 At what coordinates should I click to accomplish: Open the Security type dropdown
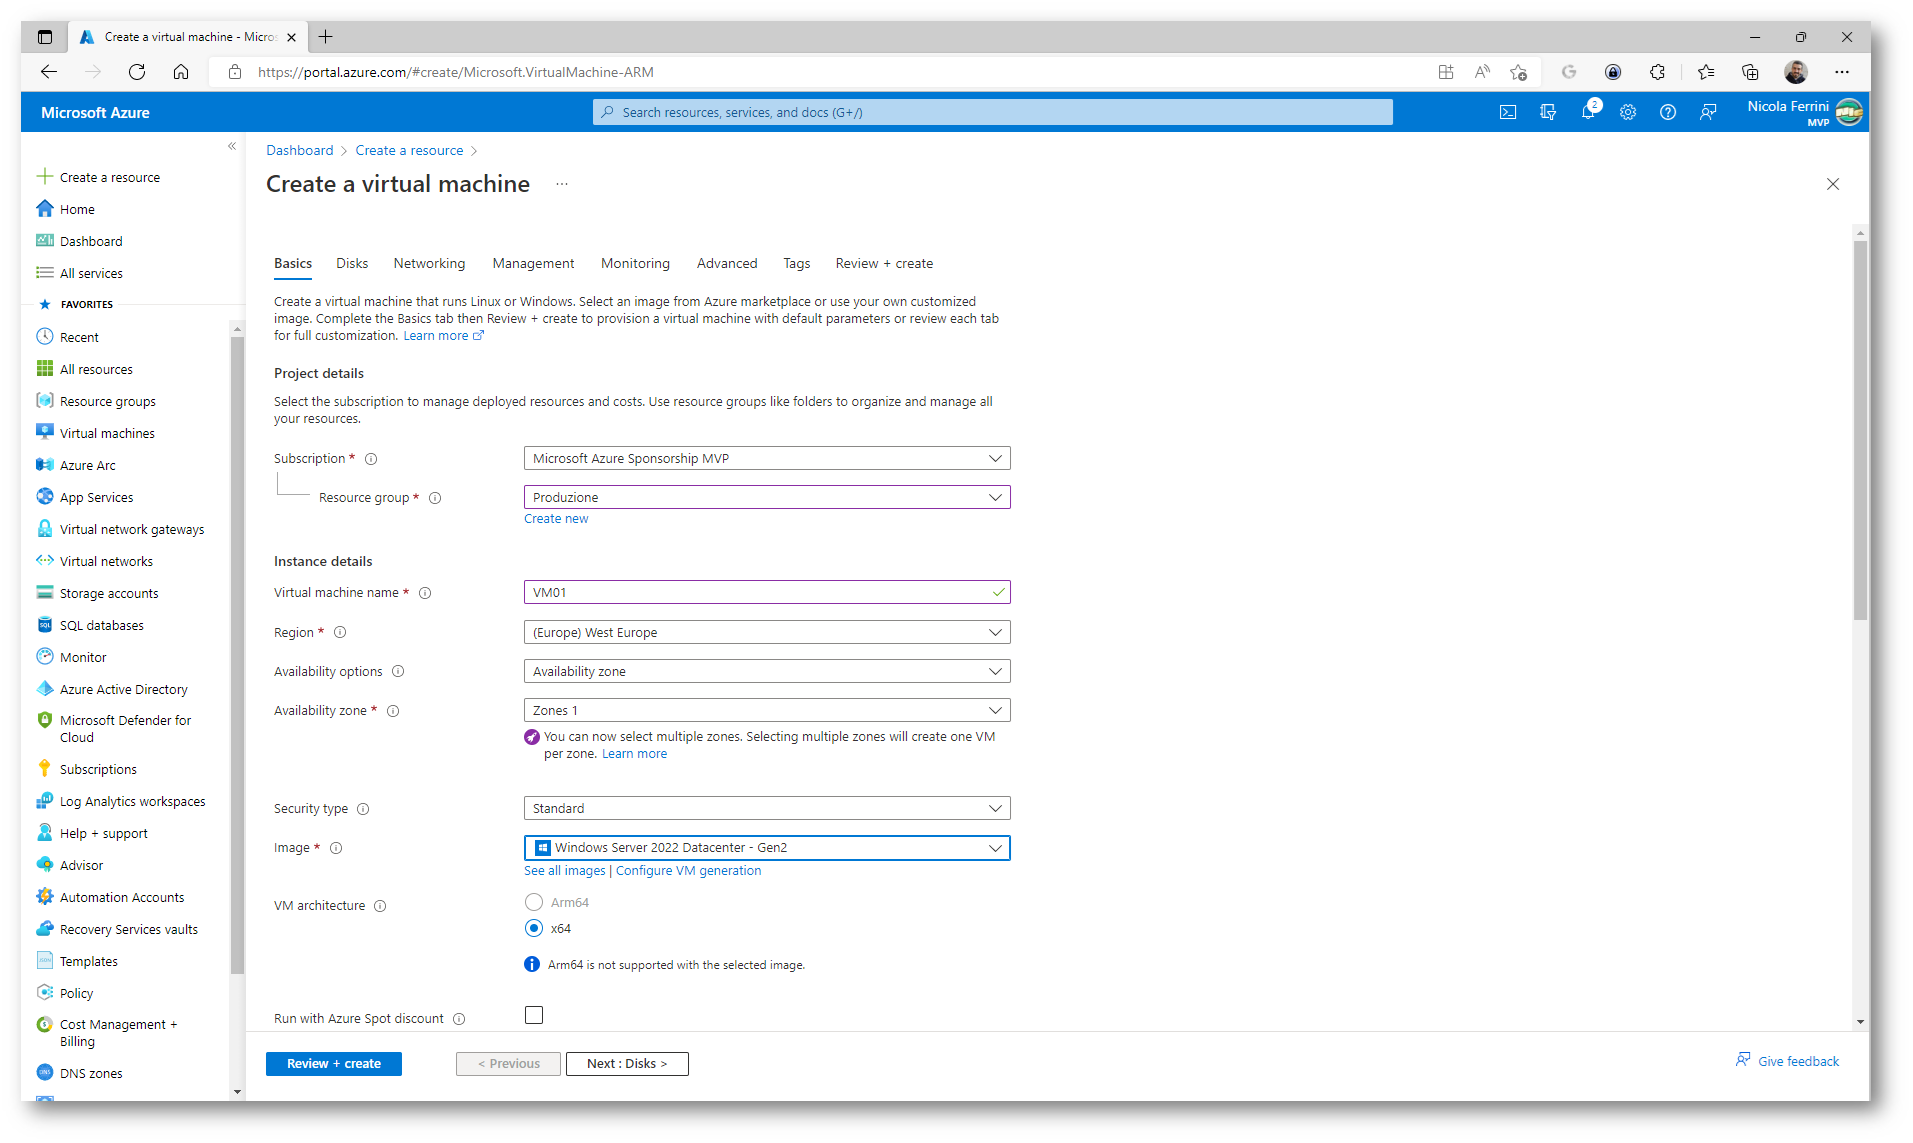pyautogui.click(x=767, y=808)
